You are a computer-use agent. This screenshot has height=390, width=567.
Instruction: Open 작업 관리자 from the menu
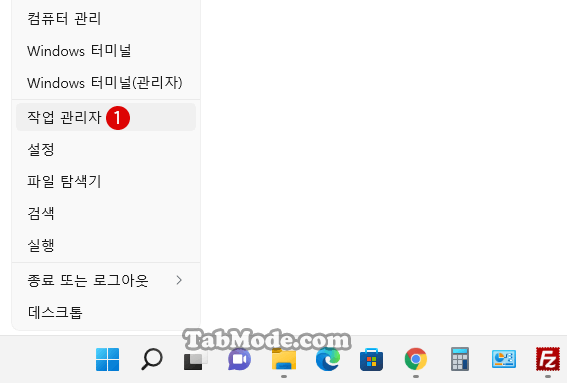(x=106, y=117)
